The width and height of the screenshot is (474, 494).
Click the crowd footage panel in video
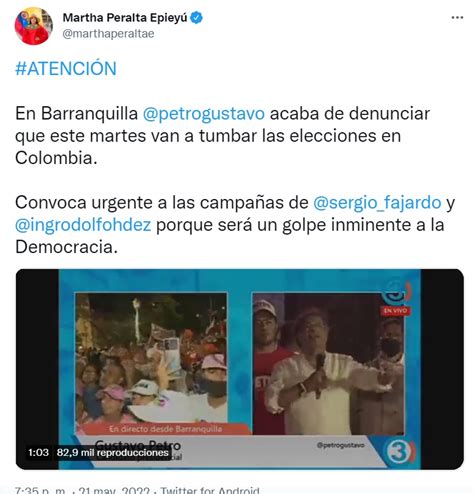(x=151, y=361)
